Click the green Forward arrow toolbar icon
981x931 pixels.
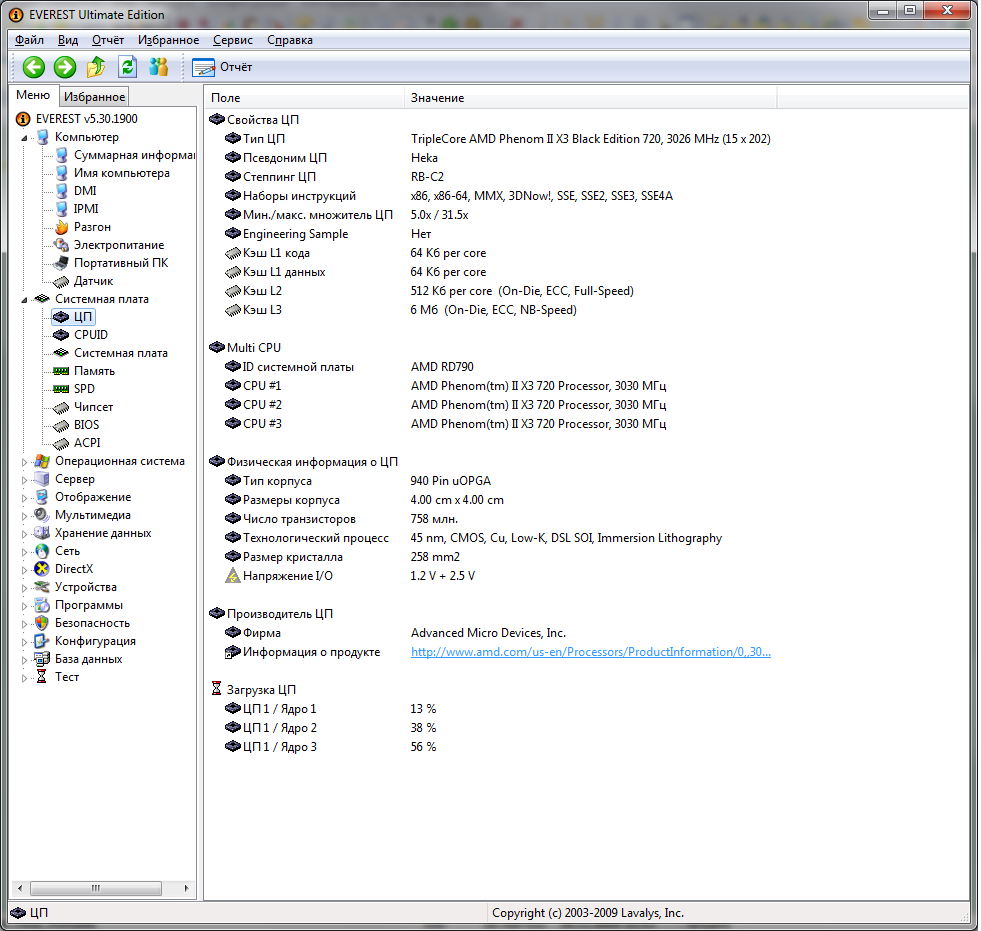(x=64, y=67)
